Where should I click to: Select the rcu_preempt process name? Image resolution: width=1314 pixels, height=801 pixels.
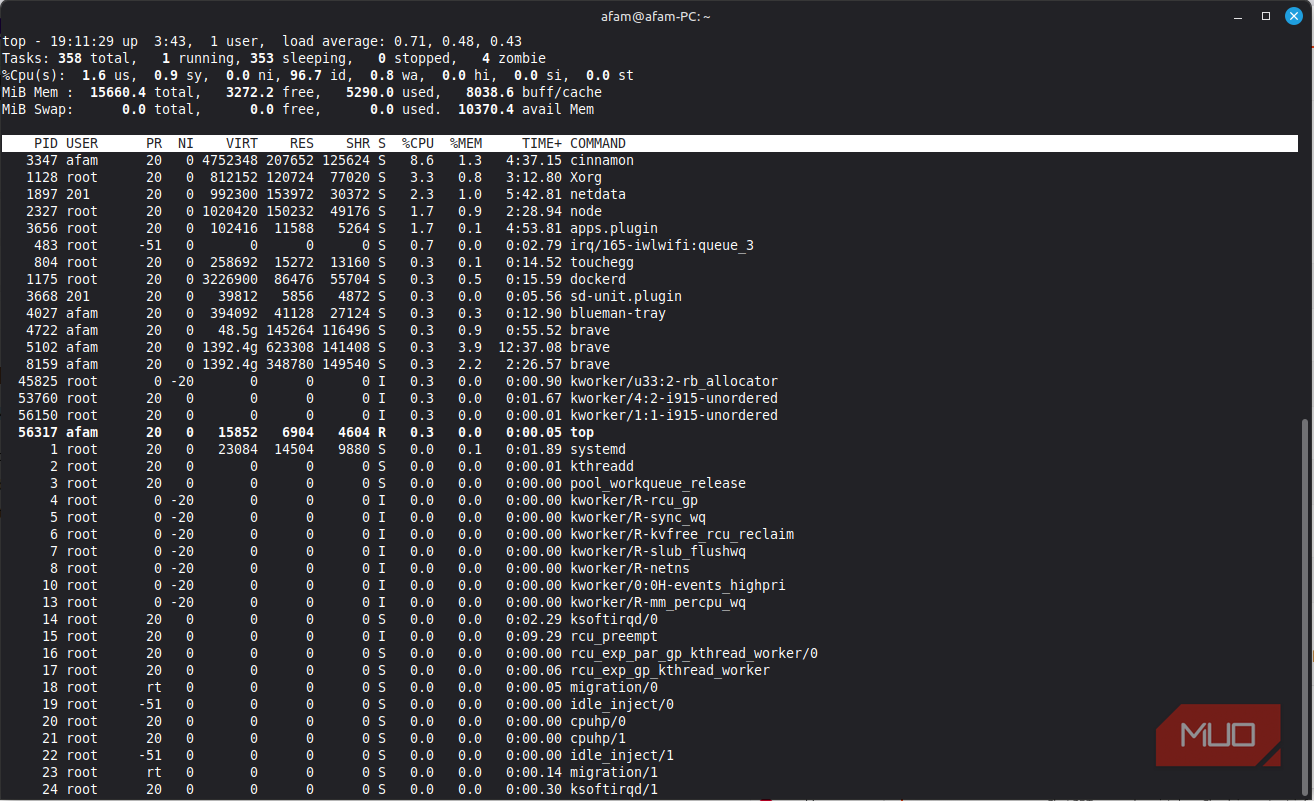click(x=614, y=636)
